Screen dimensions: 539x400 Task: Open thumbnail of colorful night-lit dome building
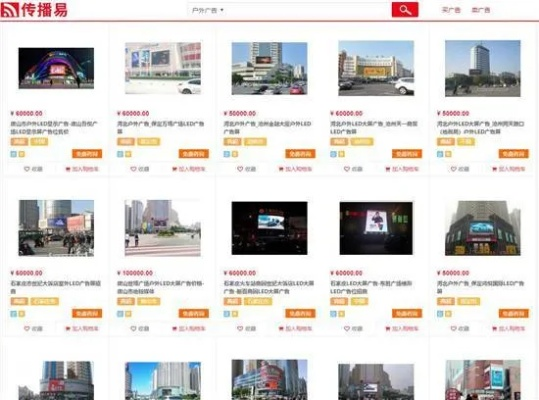[x=56, y=68]
